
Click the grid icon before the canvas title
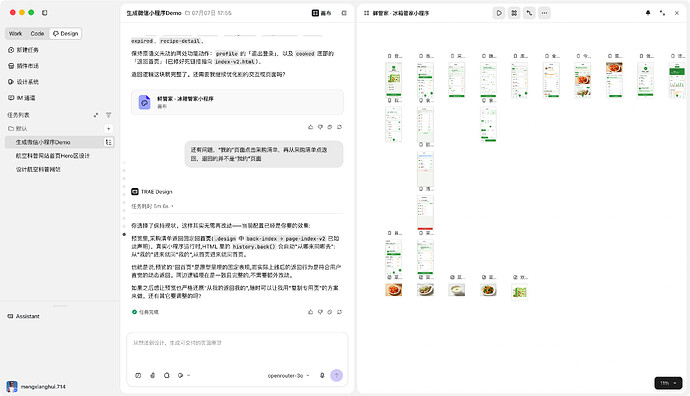(x=367, y=13)
